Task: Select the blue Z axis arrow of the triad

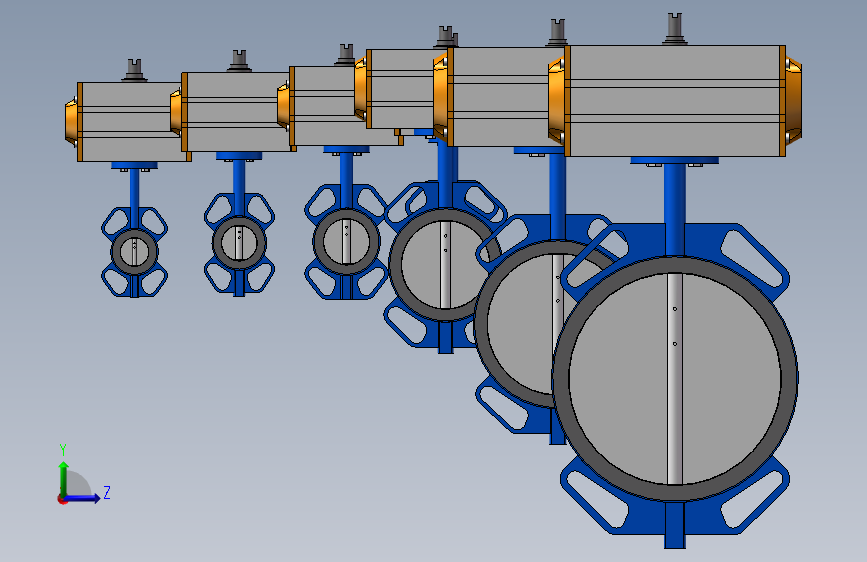Action: (x=84, y=498)
